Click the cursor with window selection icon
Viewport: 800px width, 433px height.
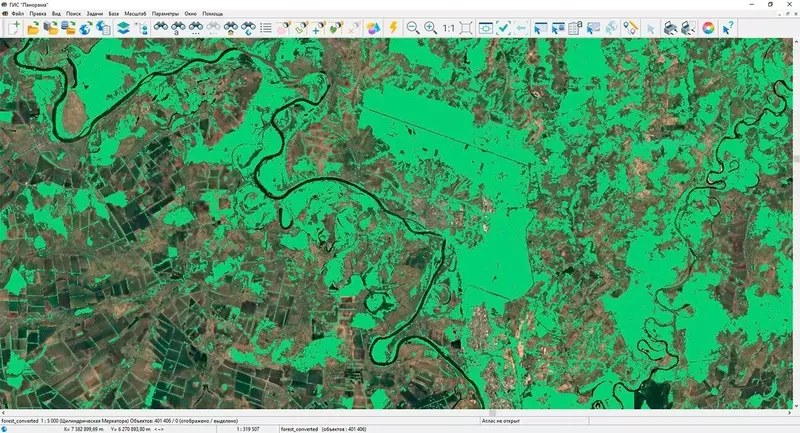coord(540,28)
